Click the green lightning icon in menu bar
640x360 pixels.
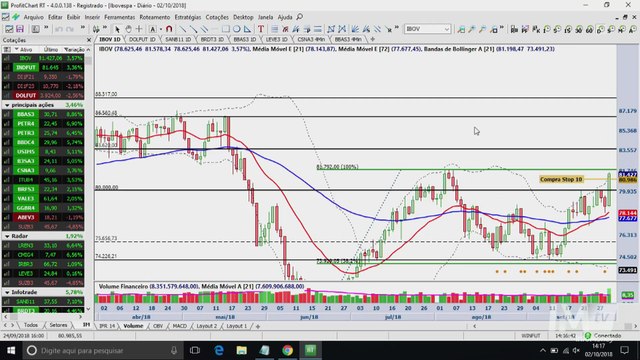coord(16,17)
